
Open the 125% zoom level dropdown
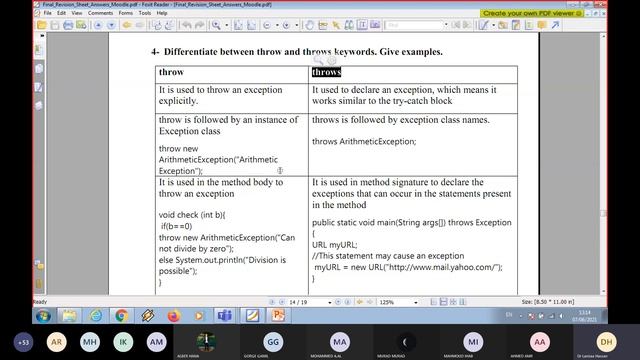[x=416, y=302]
